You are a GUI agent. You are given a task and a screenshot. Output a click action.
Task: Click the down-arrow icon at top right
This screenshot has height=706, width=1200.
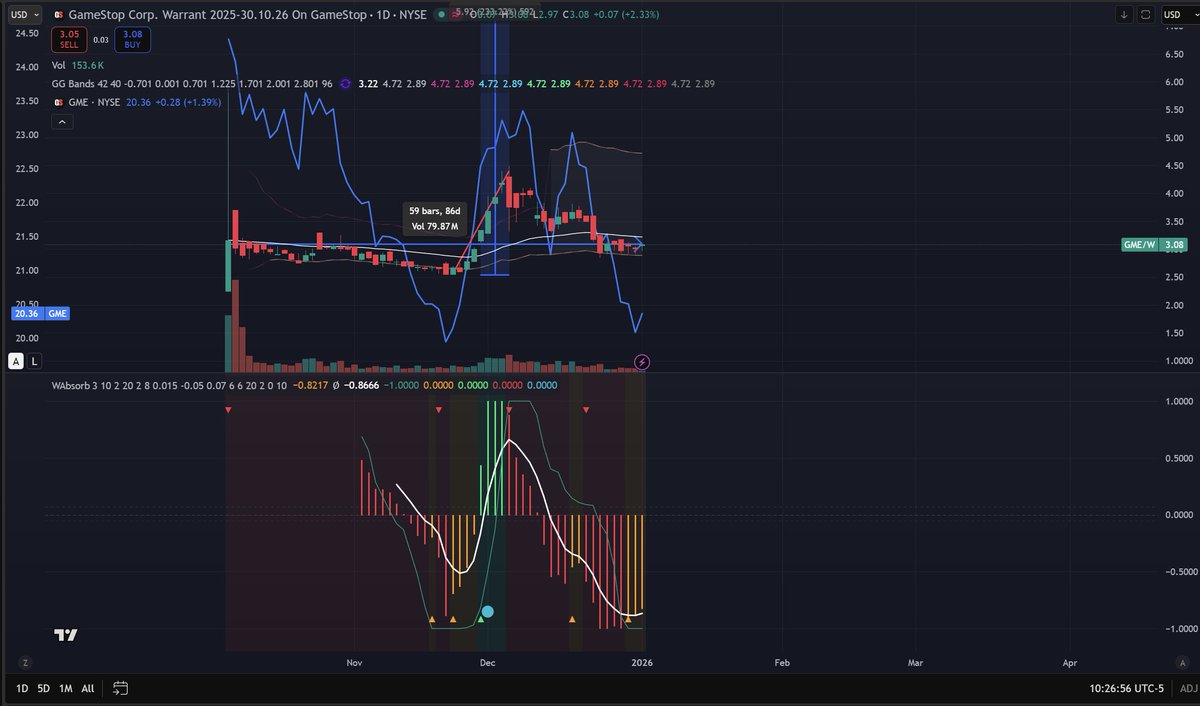click(x=1124, y=15)
